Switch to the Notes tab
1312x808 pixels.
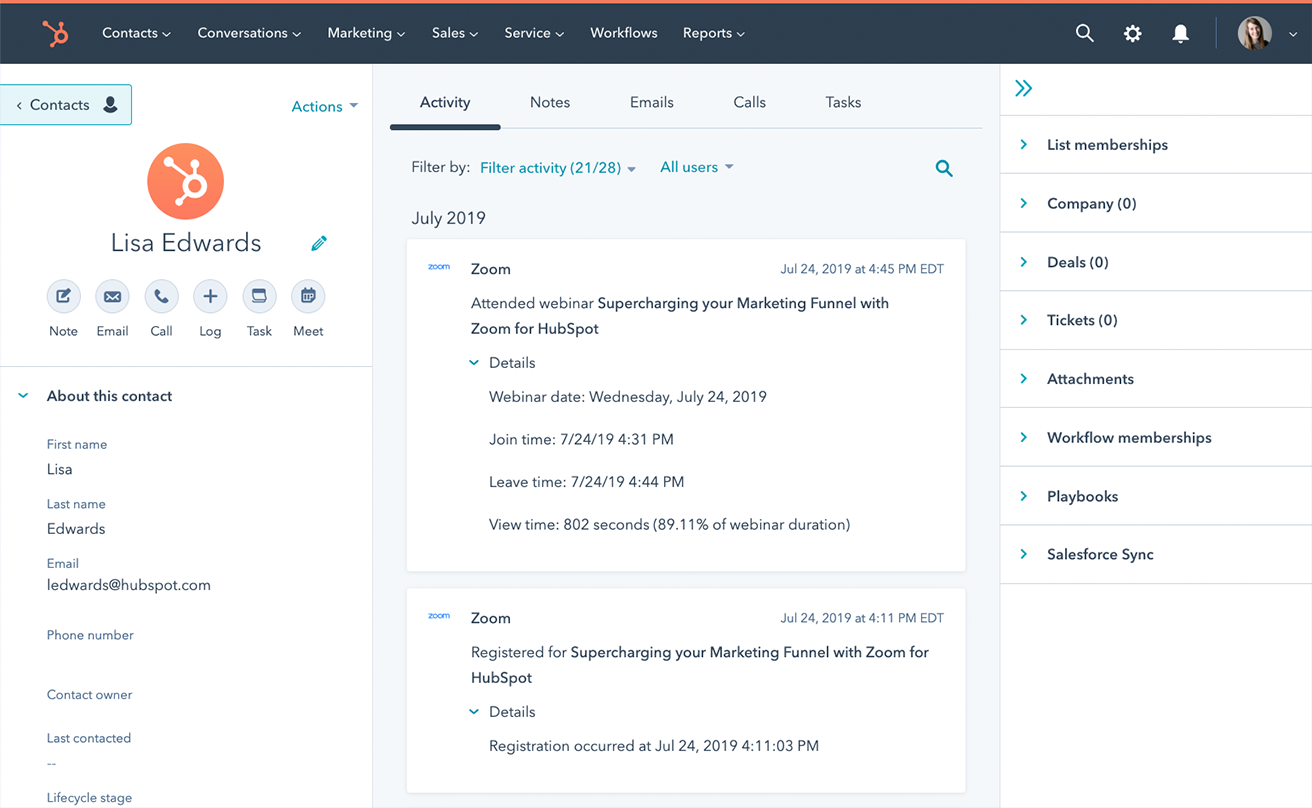[x=550, y=102]
